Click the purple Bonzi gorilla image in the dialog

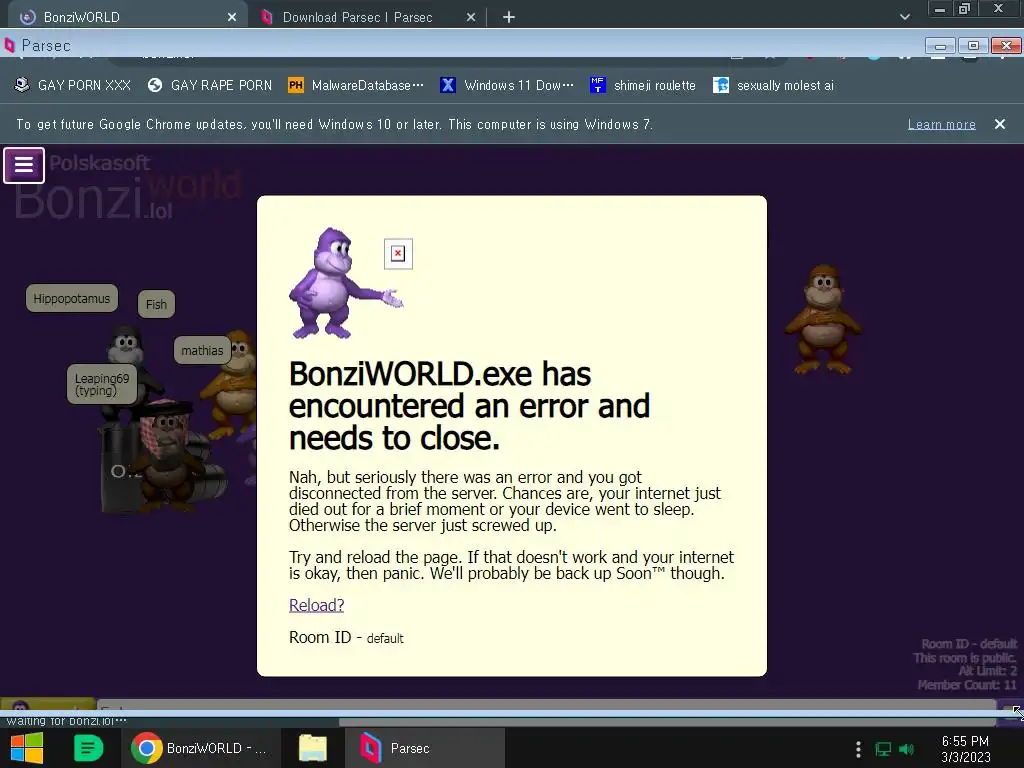(345, 283)
